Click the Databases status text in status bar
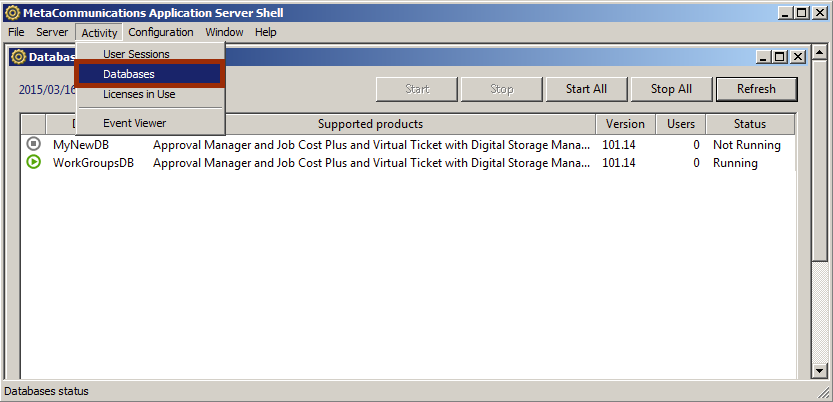833x402 pixels. click(46, 391)
